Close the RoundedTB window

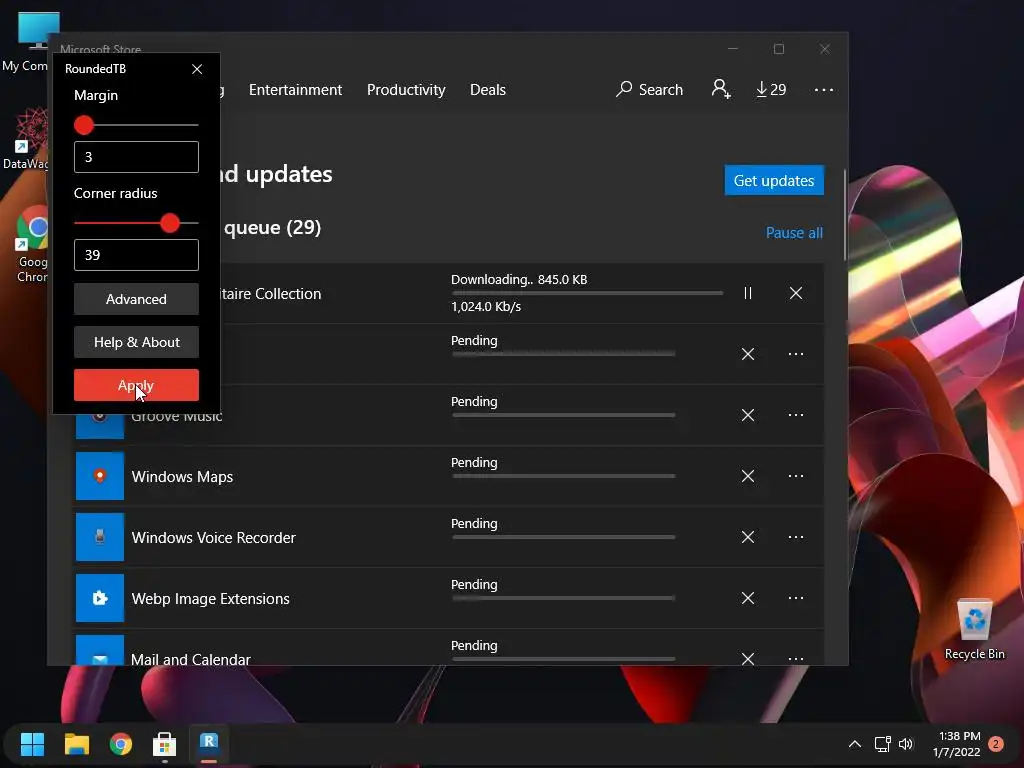(x=197, y=69)
